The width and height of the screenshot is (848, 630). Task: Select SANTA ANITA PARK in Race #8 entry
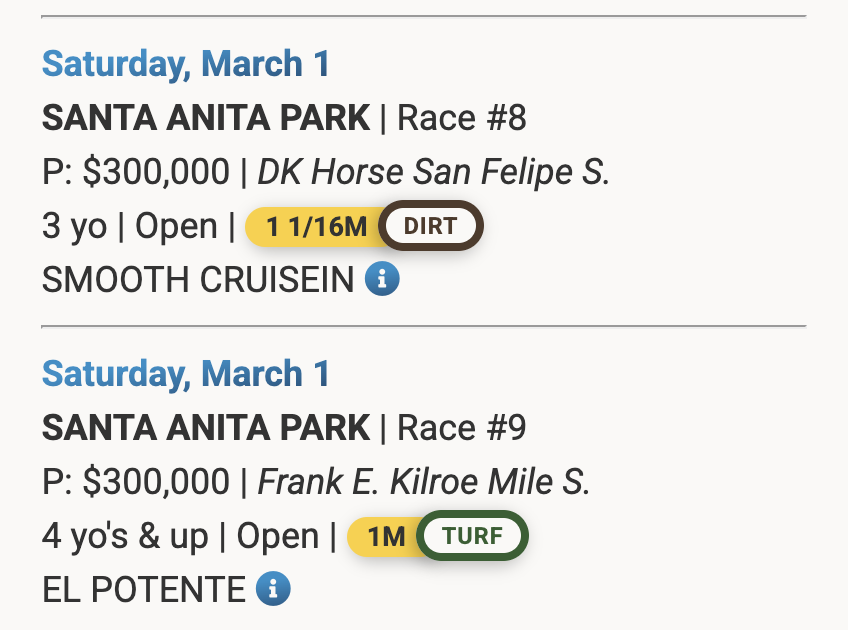point(206,118)
